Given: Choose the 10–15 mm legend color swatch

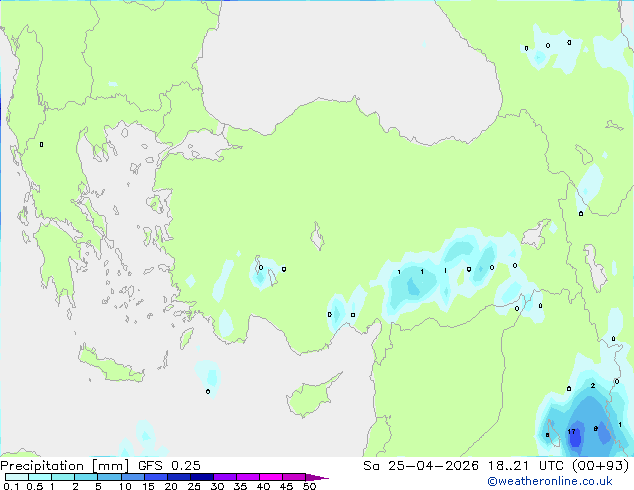Looking at the screenshot, I should [133, 477].
